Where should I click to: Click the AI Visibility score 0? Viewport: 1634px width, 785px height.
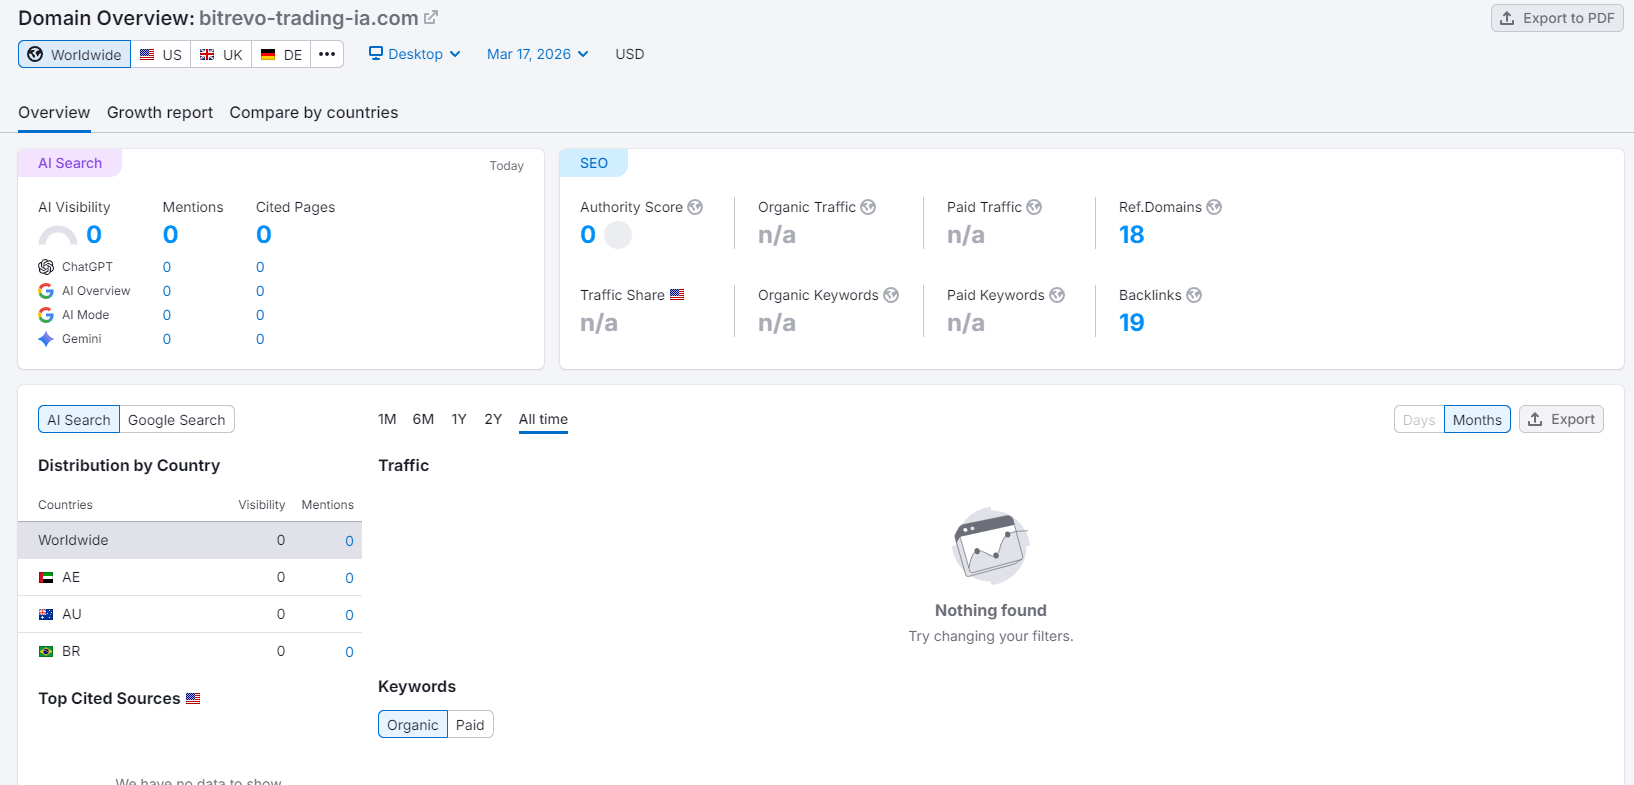(x=94, y=235)
